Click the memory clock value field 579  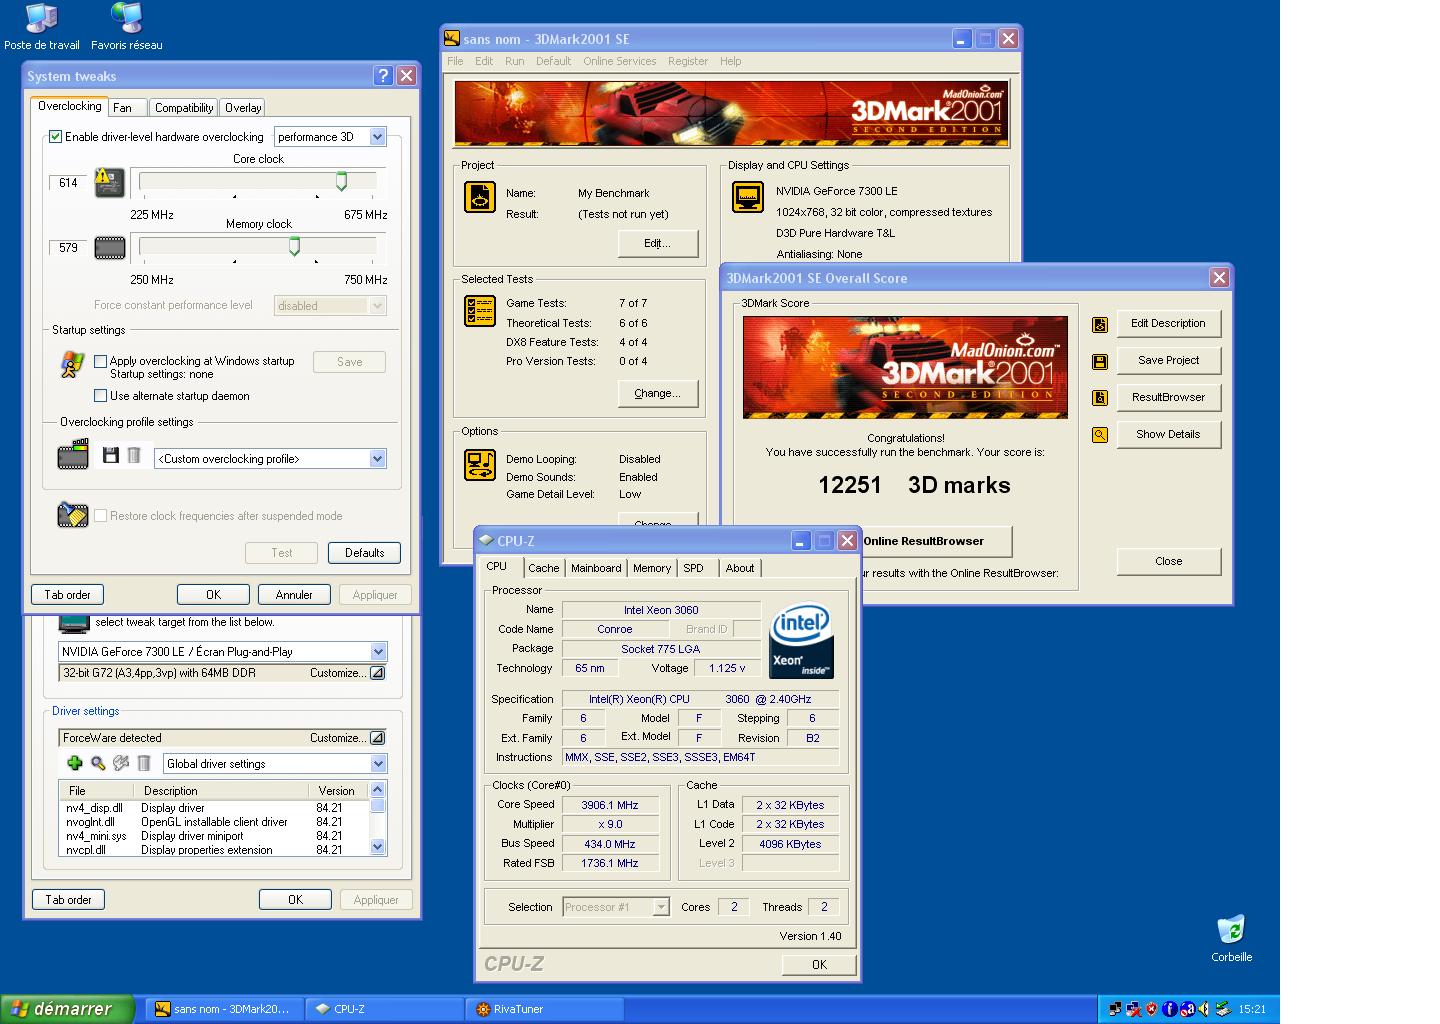[x=68, y=248]
